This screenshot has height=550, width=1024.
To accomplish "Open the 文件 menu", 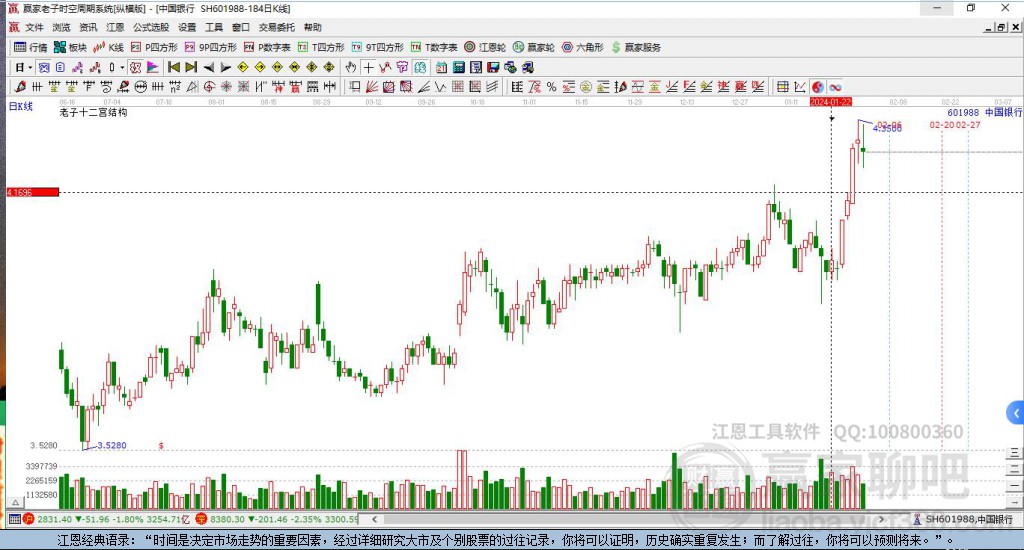I will pos(34,27).
